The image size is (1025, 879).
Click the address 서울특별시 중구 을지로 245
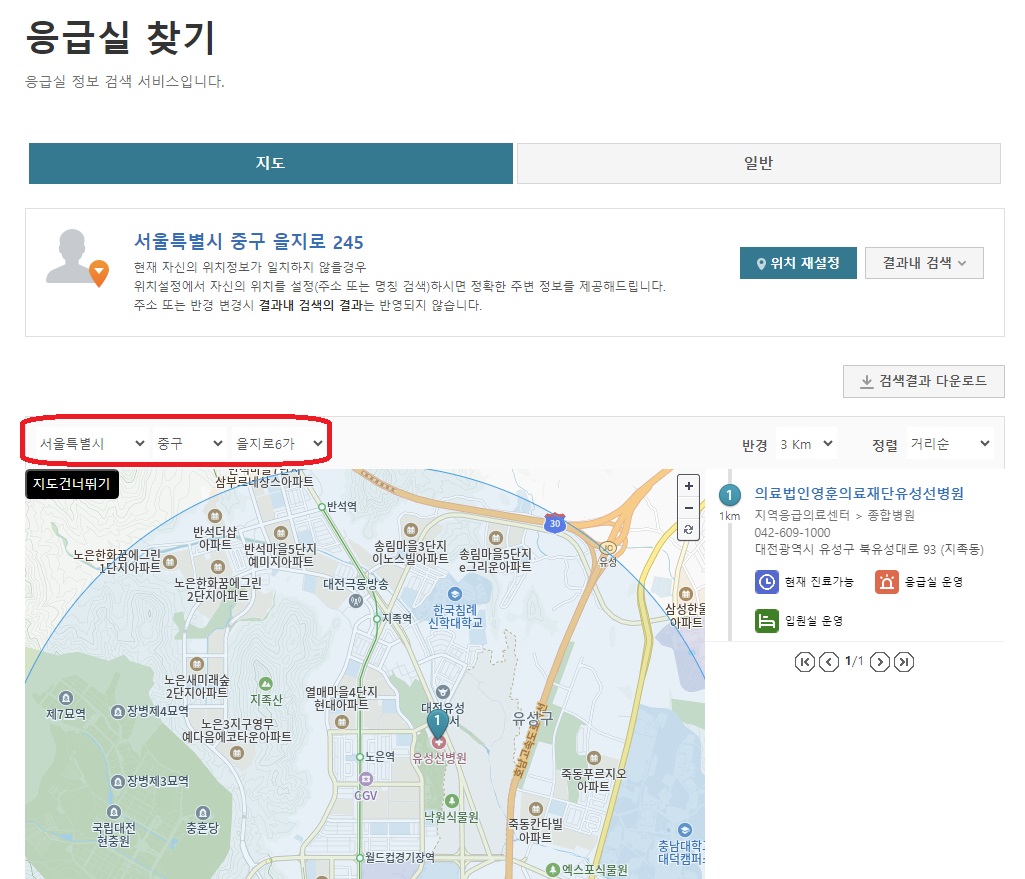click(x=248, y=242)
